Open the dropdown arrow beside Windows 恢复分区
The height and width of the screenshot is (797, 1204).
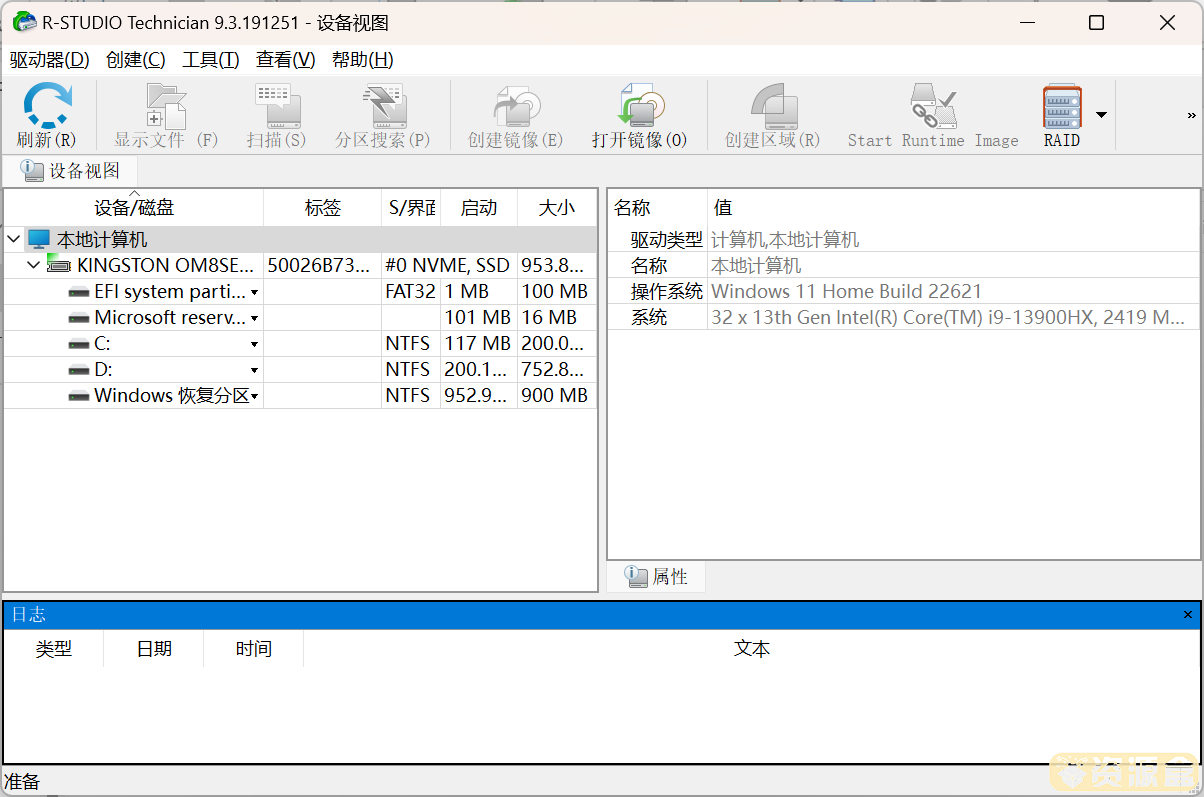click(x=255, y=397)
